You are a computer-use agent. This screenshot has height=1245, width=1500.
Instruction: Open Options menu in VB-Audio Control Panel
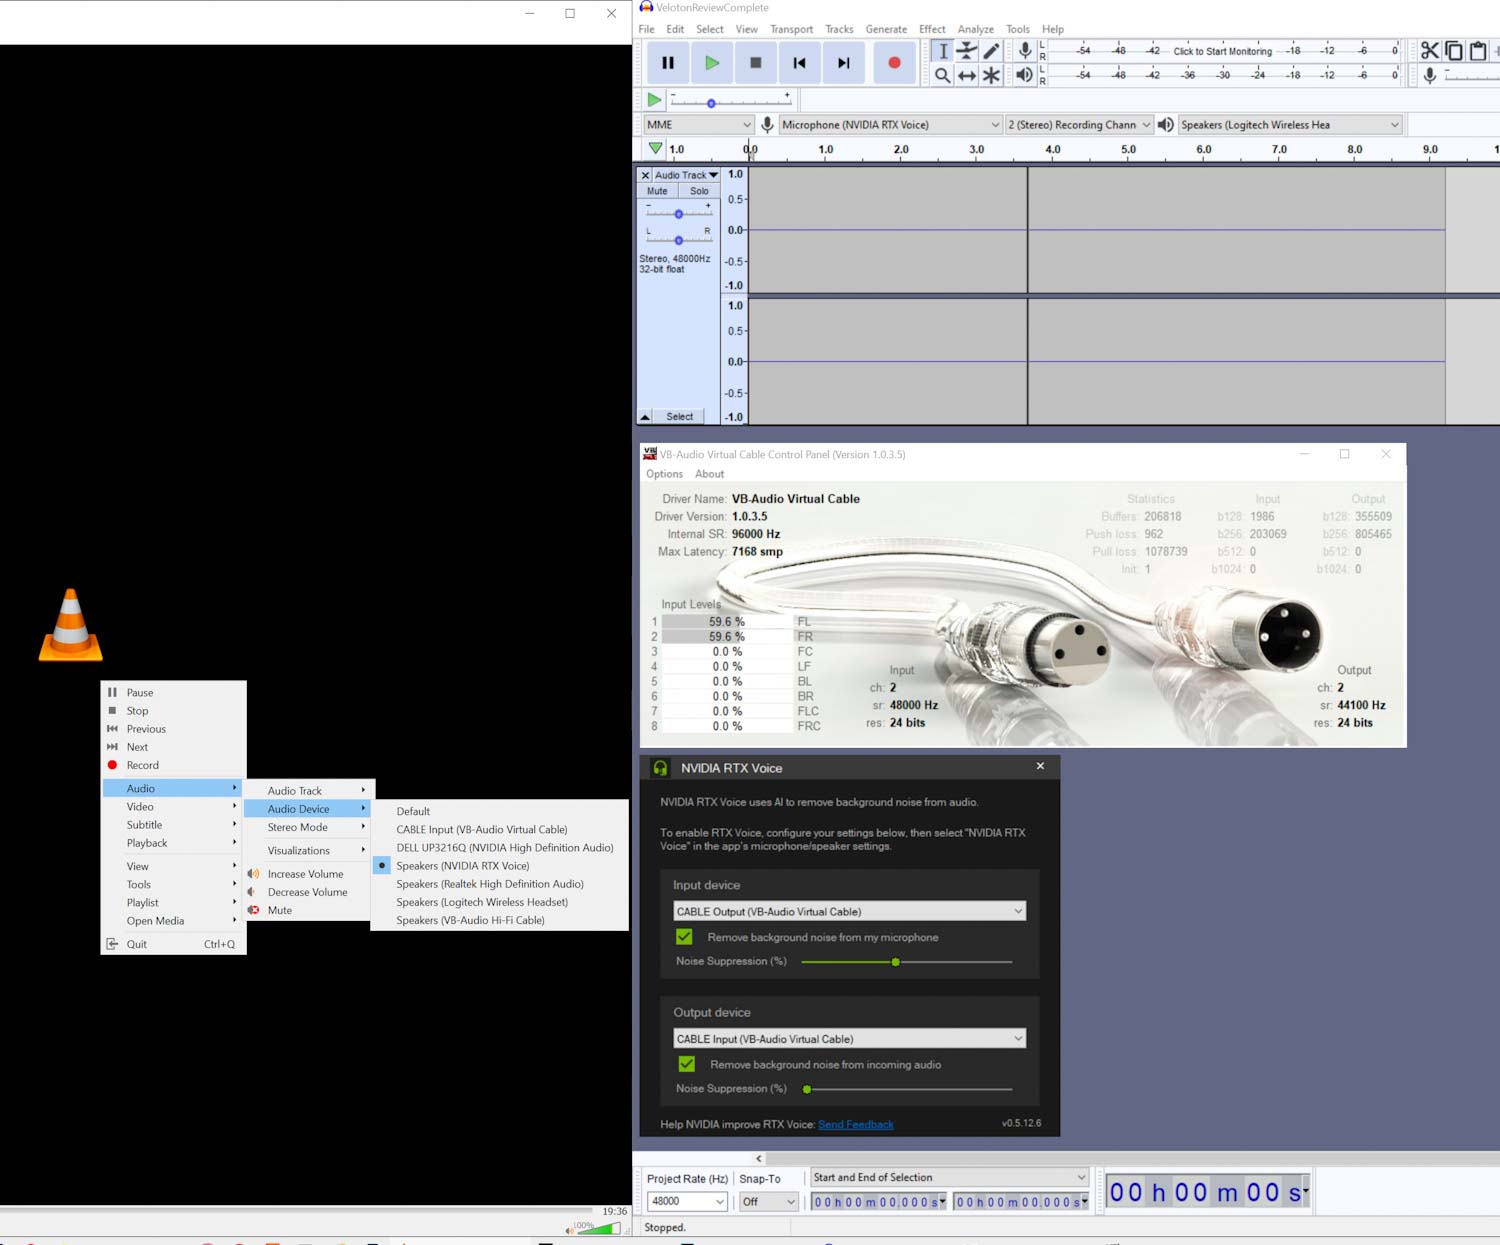click(x=664, y=474)
